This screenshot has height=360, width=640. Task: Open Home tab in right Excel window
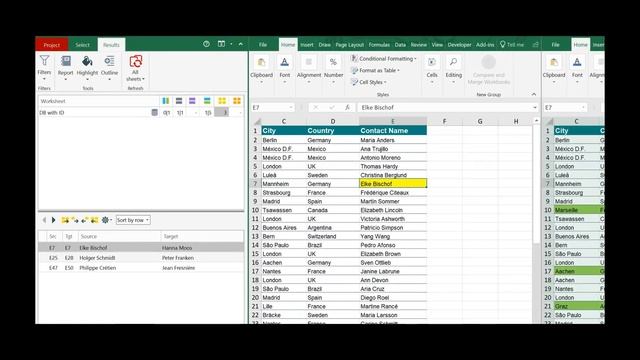580,45
